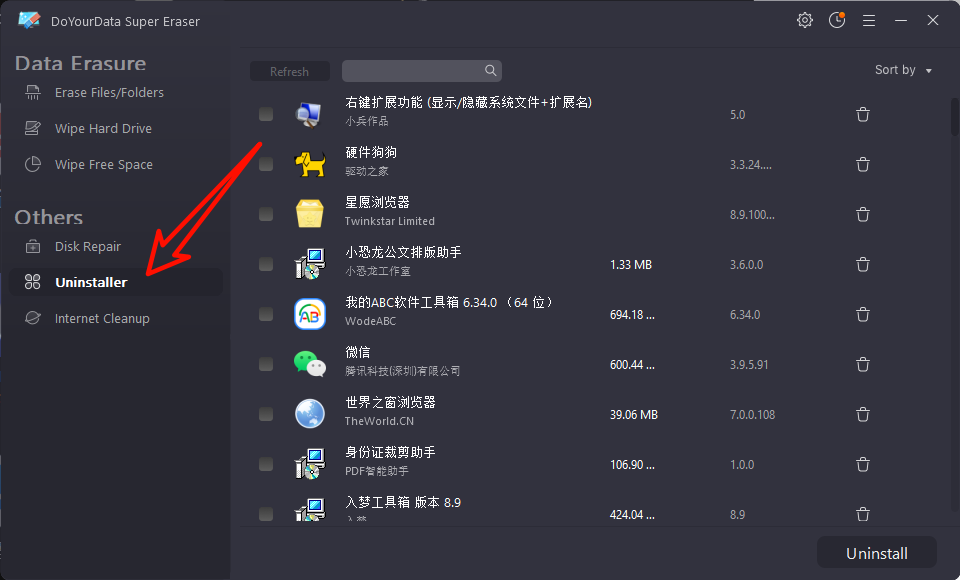Focus the program search field
Viewport: 960px width, 580px height.
(421, 70)
